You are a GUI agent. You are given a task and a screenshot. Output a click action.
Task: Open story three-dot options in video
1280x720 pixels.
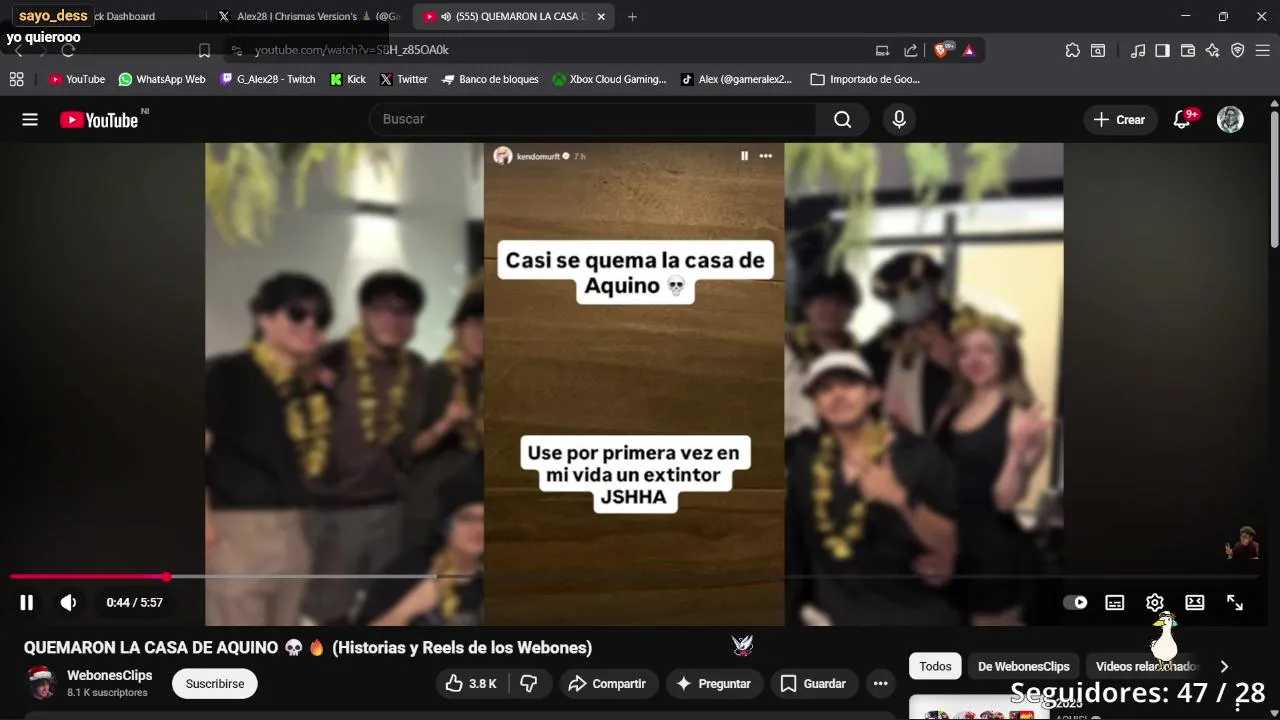coord(766,156)
